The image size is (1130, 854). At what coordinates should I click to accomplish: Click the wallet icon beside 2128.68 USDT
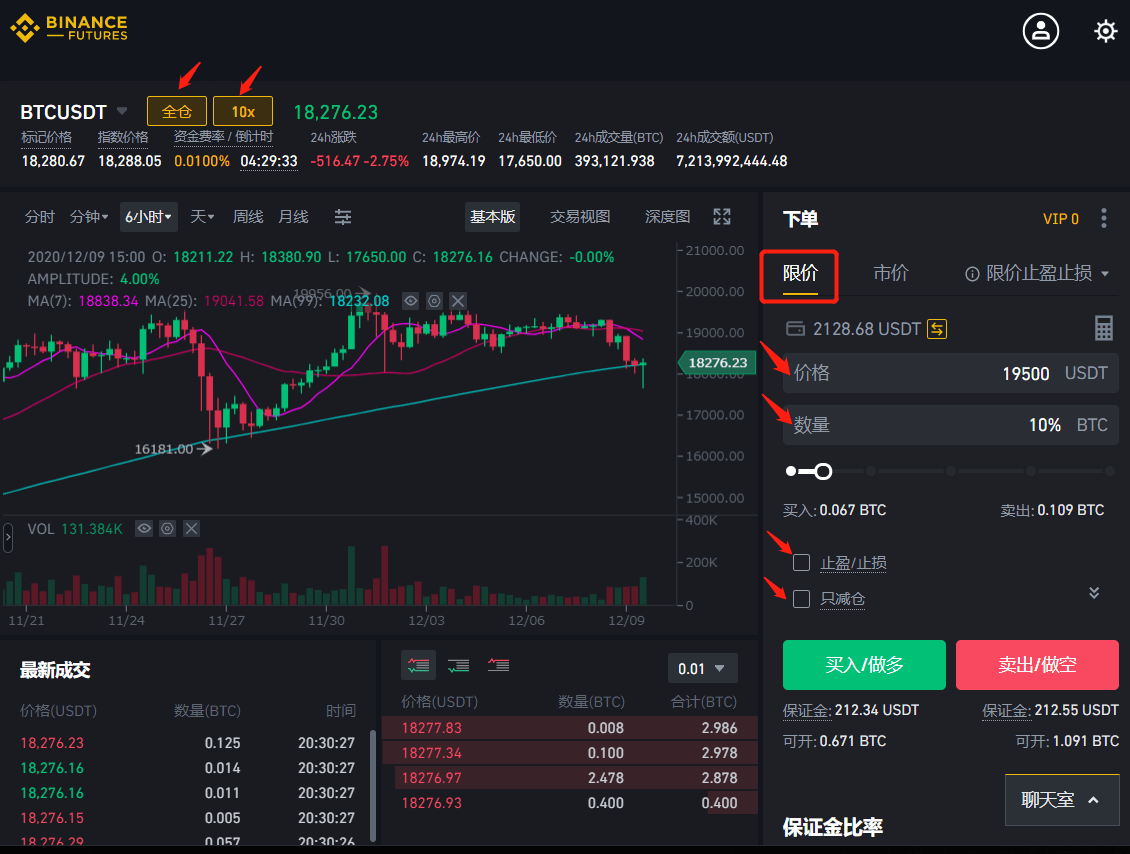tap(796, 329)
